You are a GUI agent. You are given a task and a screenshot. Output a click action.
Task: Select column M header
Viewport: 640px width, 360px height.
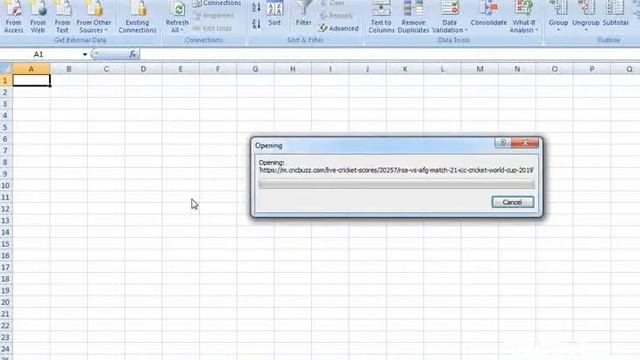pos(480,69)
